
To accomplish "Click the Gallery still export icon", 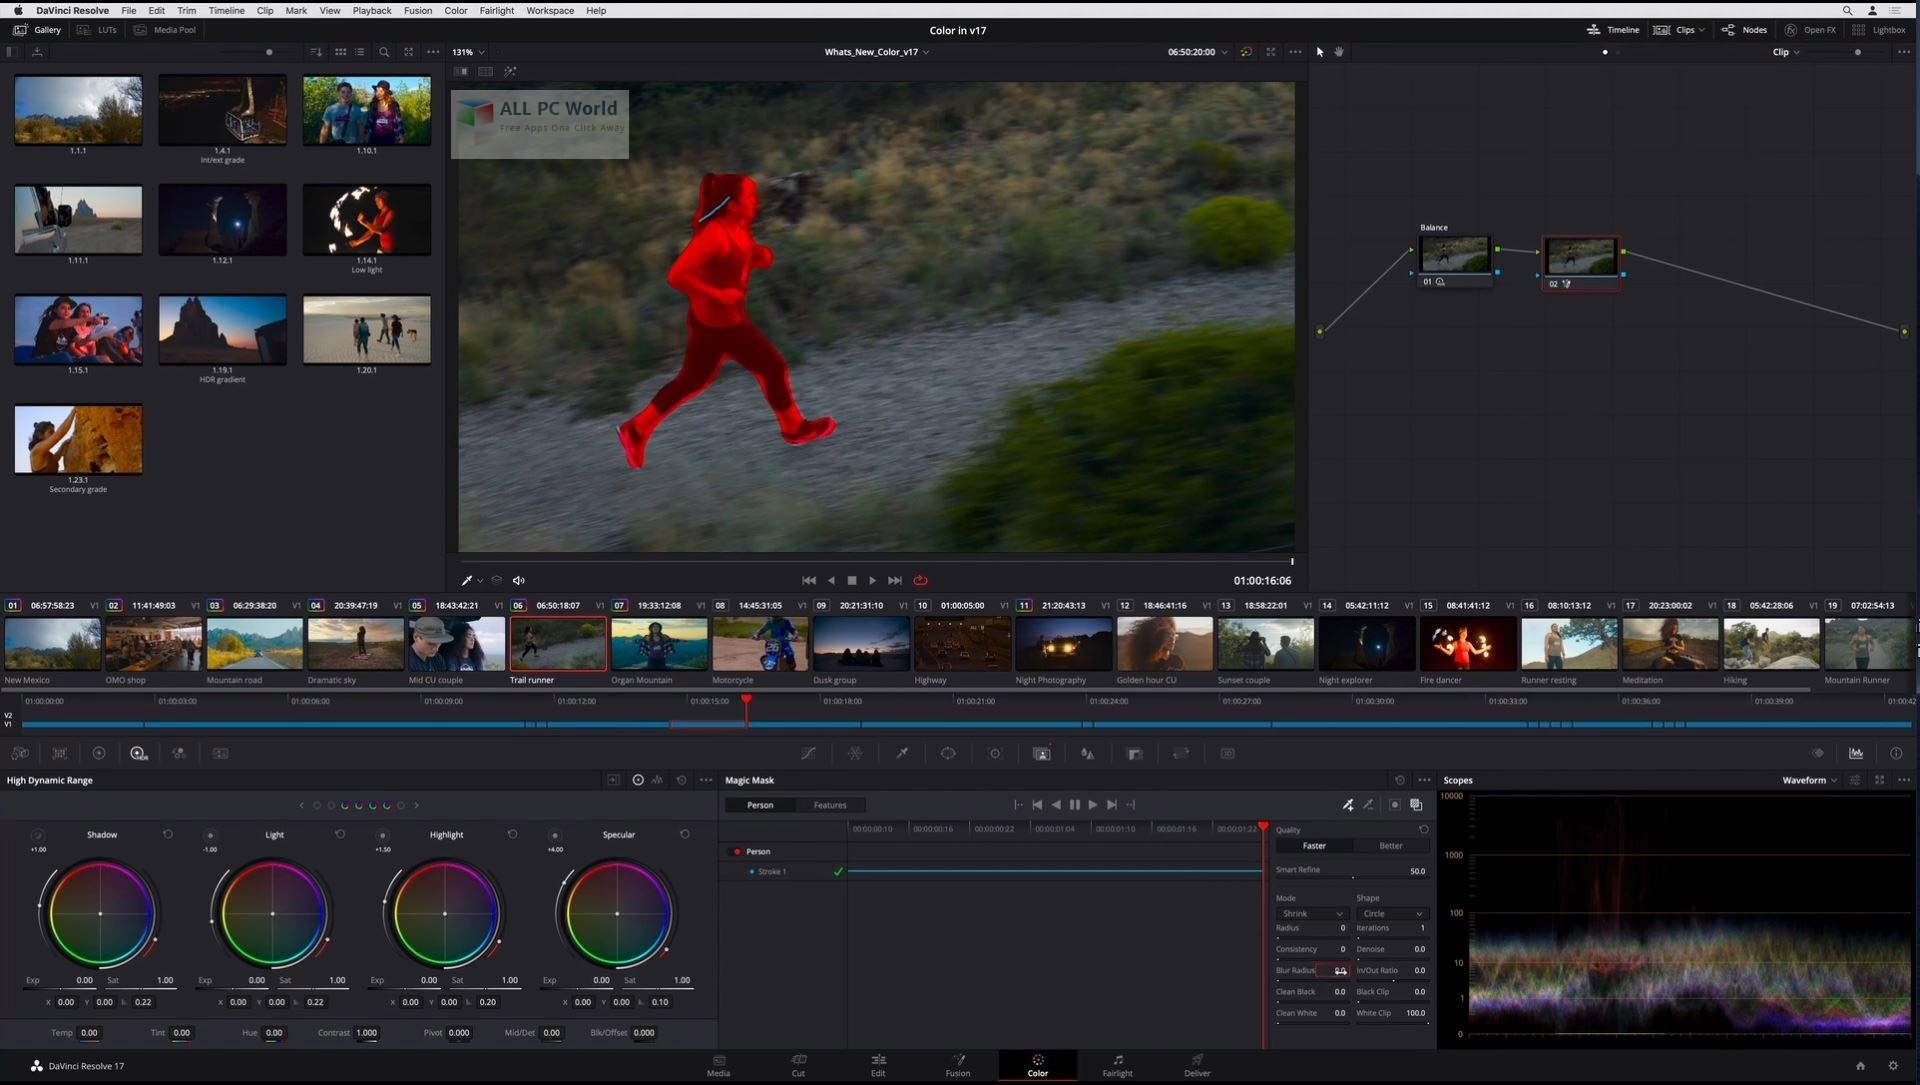I will tap(37, 51).
